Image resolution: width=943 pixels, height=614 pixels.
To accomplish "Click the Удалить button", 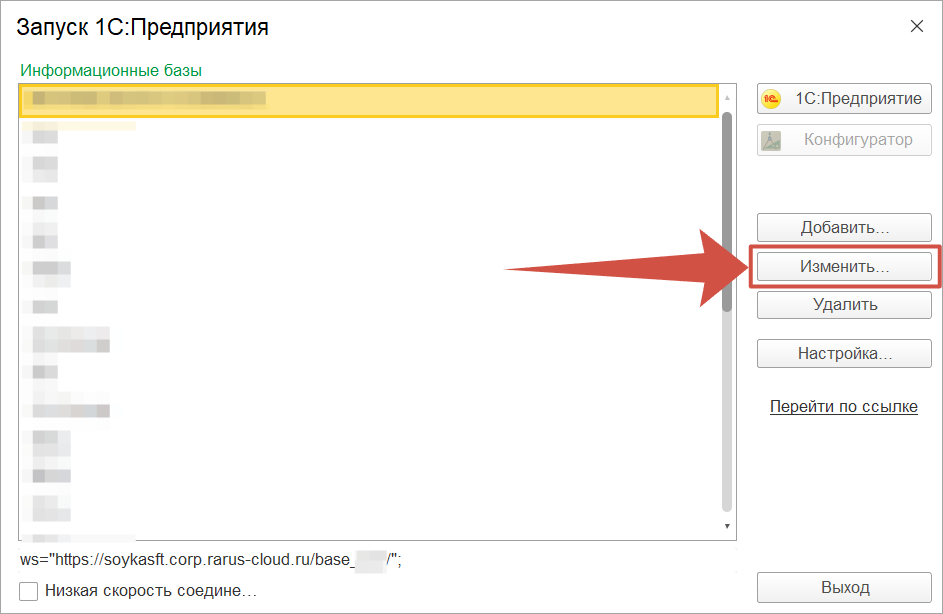I will (844, 305).
